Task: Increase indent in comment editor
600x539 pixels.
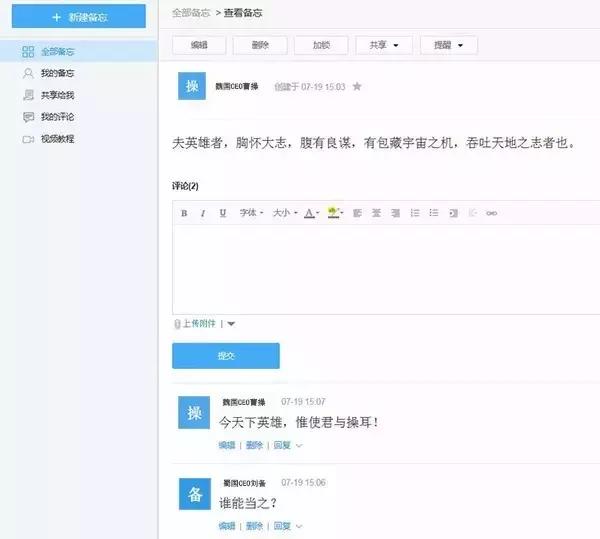Action: pos(453,213)
